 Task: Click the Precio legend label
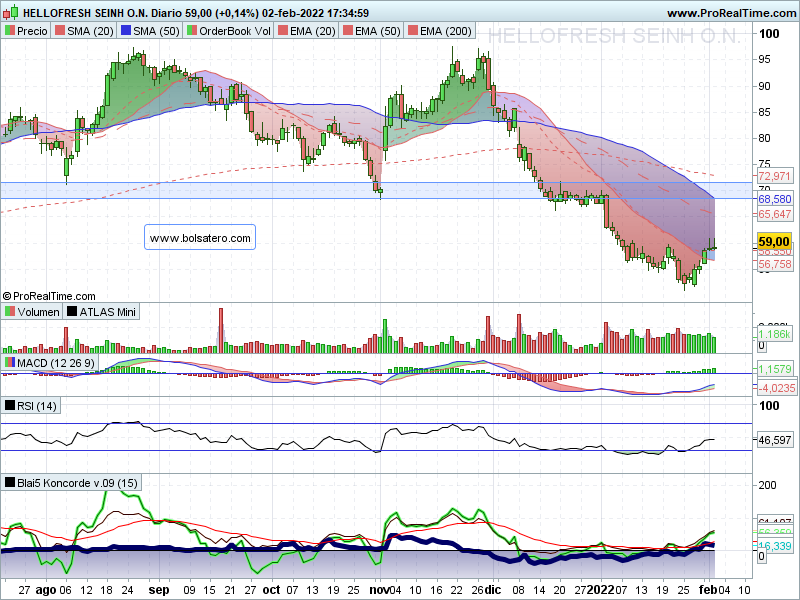tap(32, 31)
